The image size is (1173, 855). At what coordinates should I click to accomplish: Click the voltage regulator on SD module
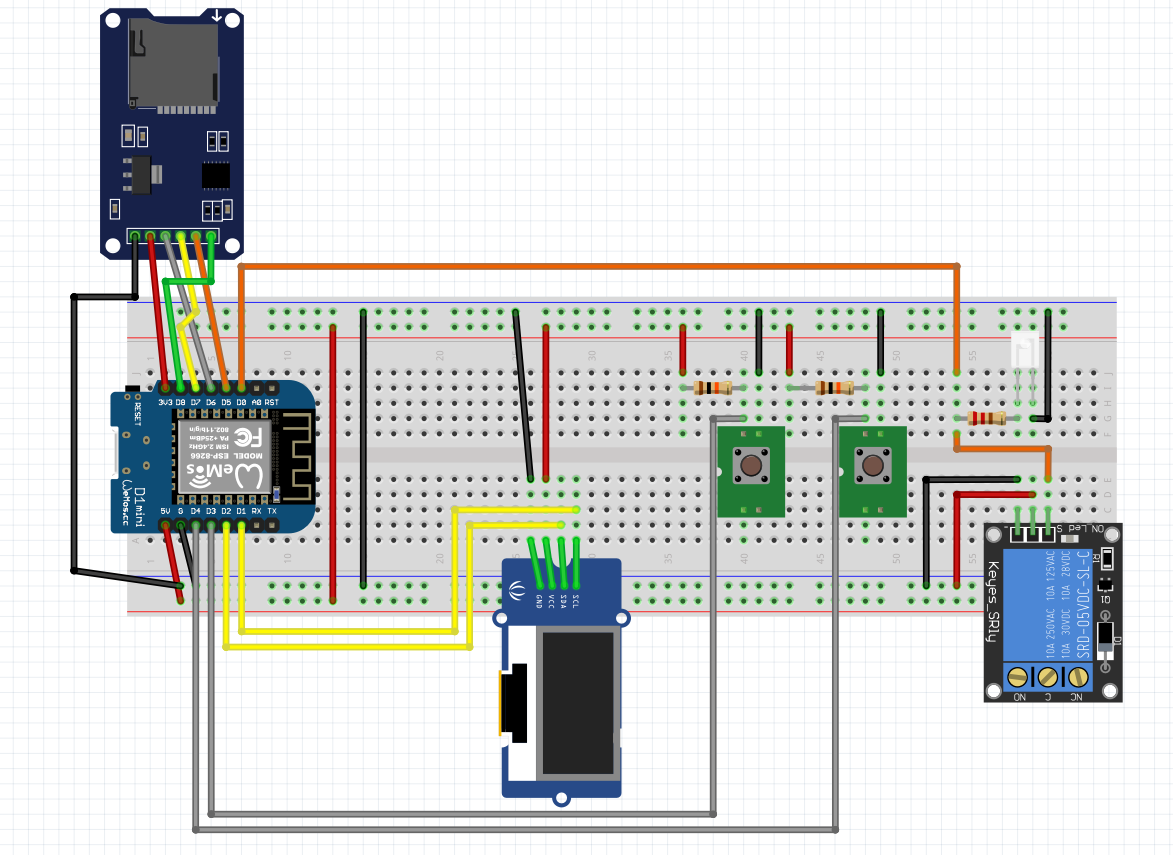tap(142, 174)
